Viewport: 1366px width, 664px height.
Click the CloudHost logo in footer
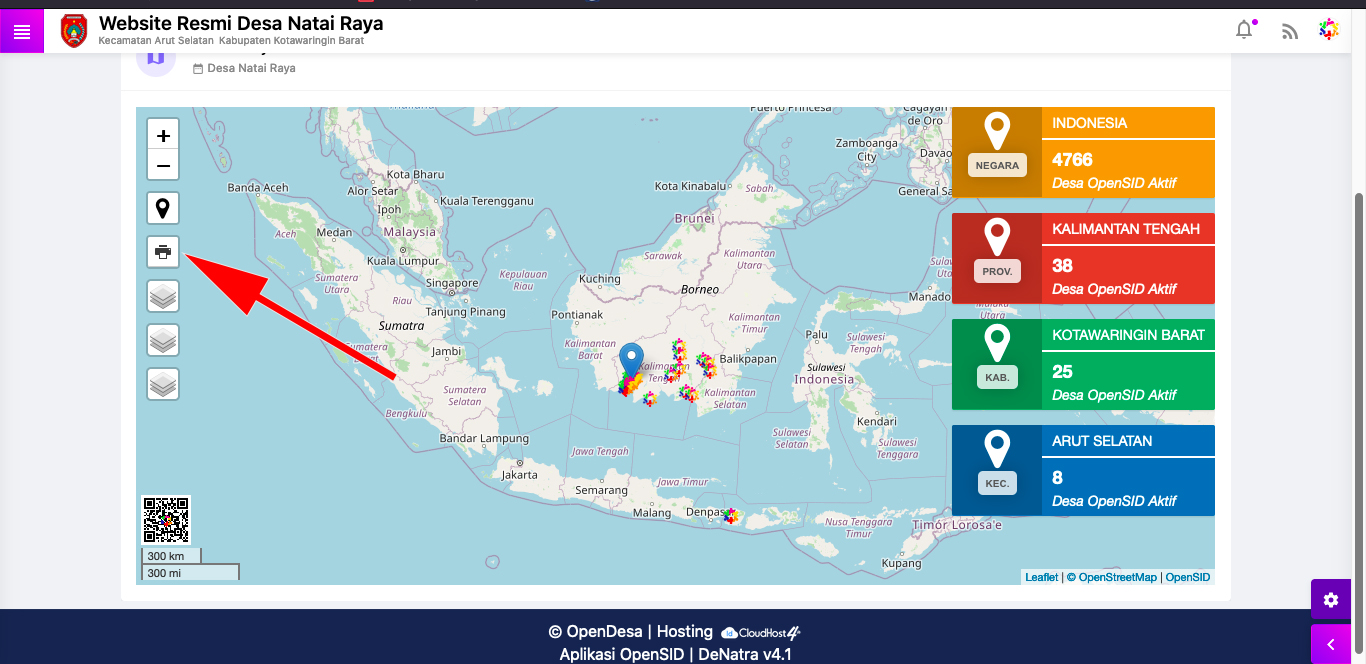(761, 632)
